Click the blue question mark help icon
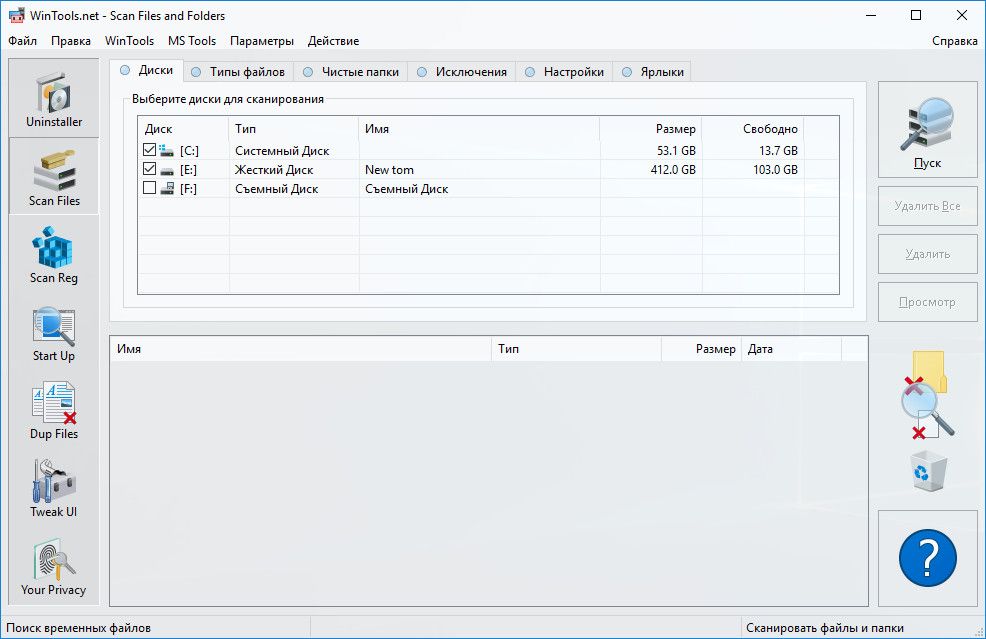The image size is (986, 639). pyautogui.click(x=927, y=558)
